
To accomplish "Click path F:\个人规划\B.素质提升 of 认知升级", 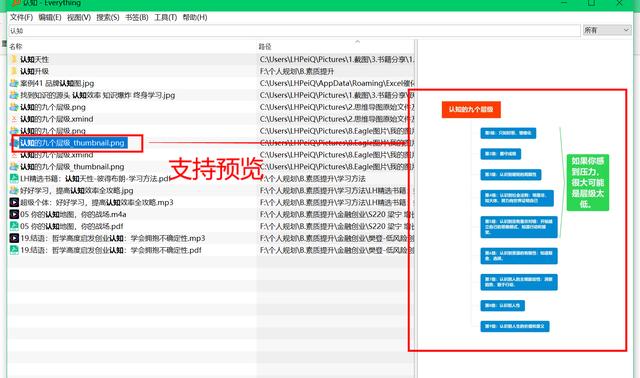I will click(x=297, y=71).
